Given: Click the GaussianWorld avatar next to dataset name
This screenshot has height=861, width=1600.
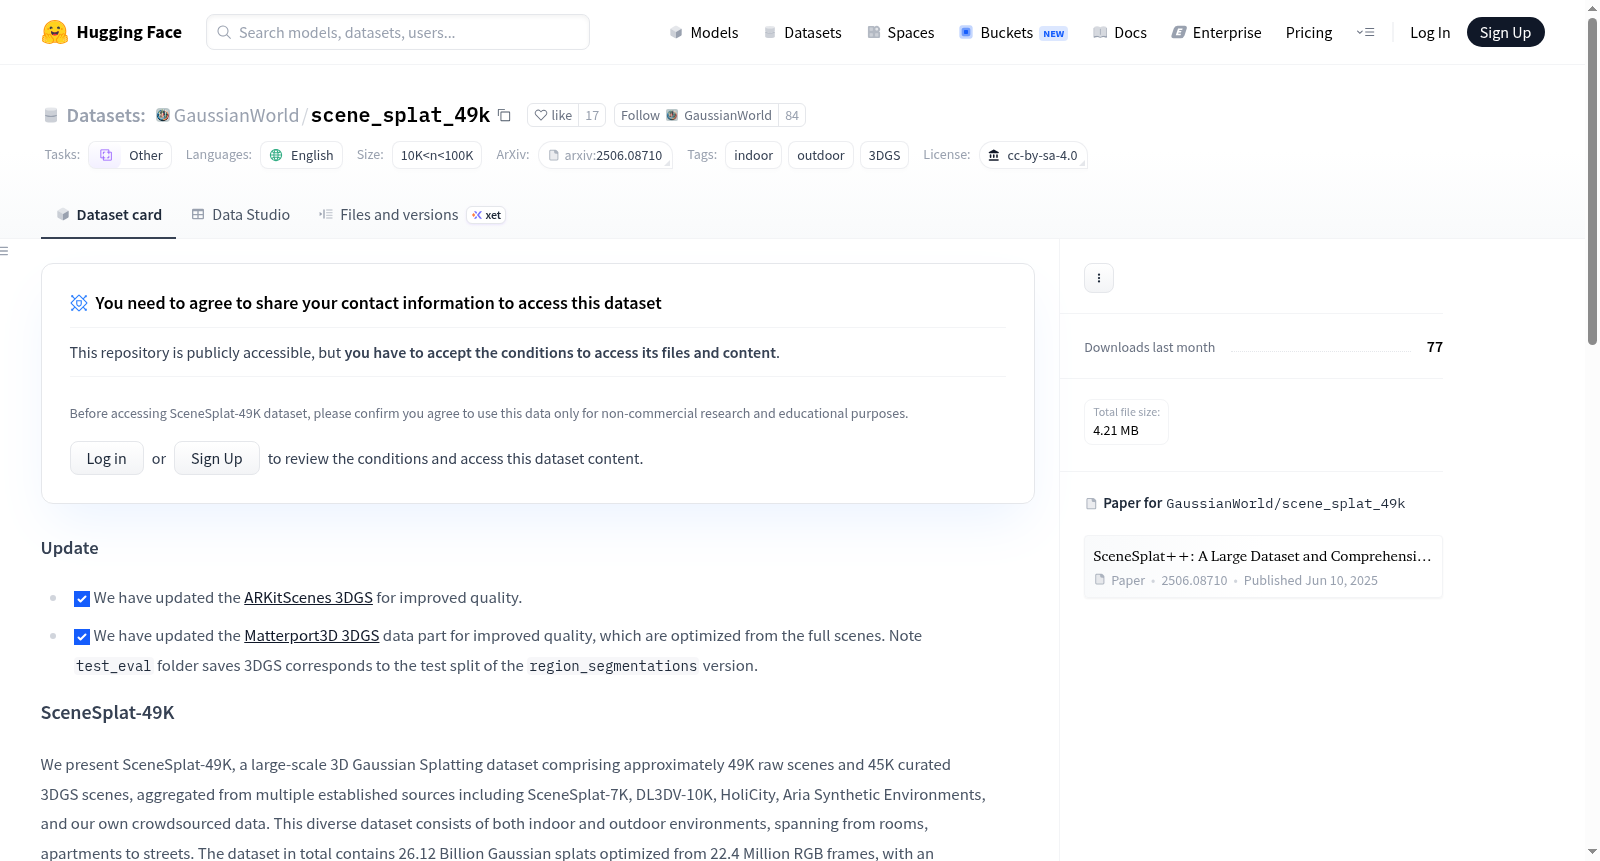Looking at the screenshot, I should 163,115.
